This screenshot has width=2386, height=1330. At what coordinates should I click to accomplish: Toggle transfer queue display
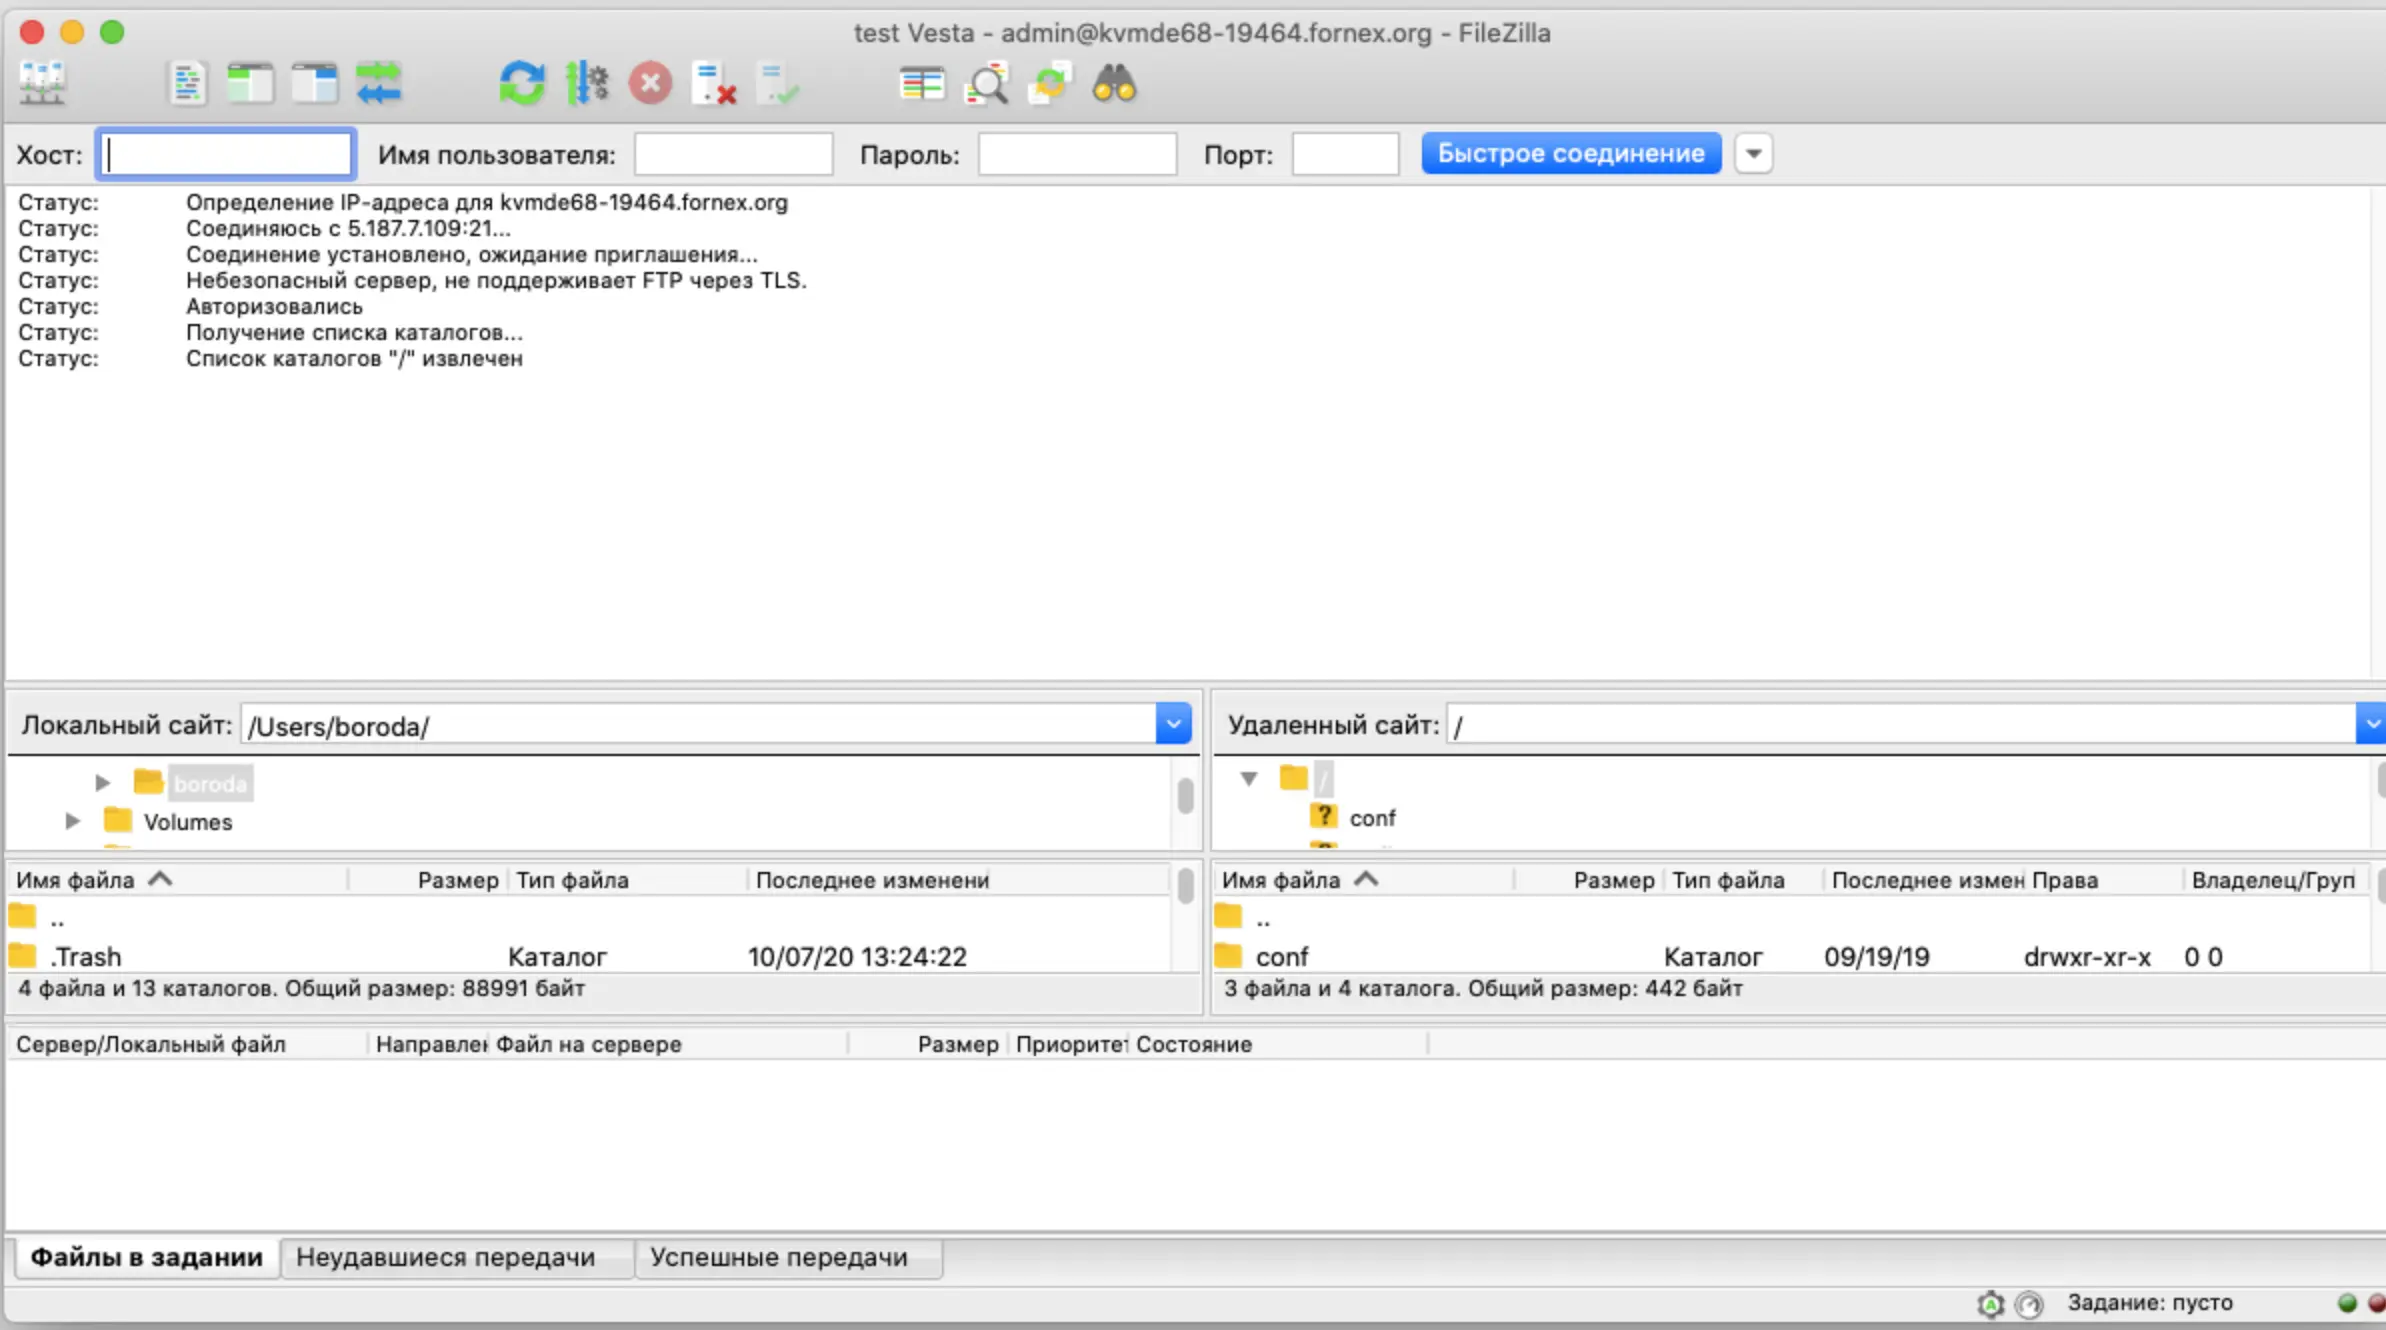point(379,84)
